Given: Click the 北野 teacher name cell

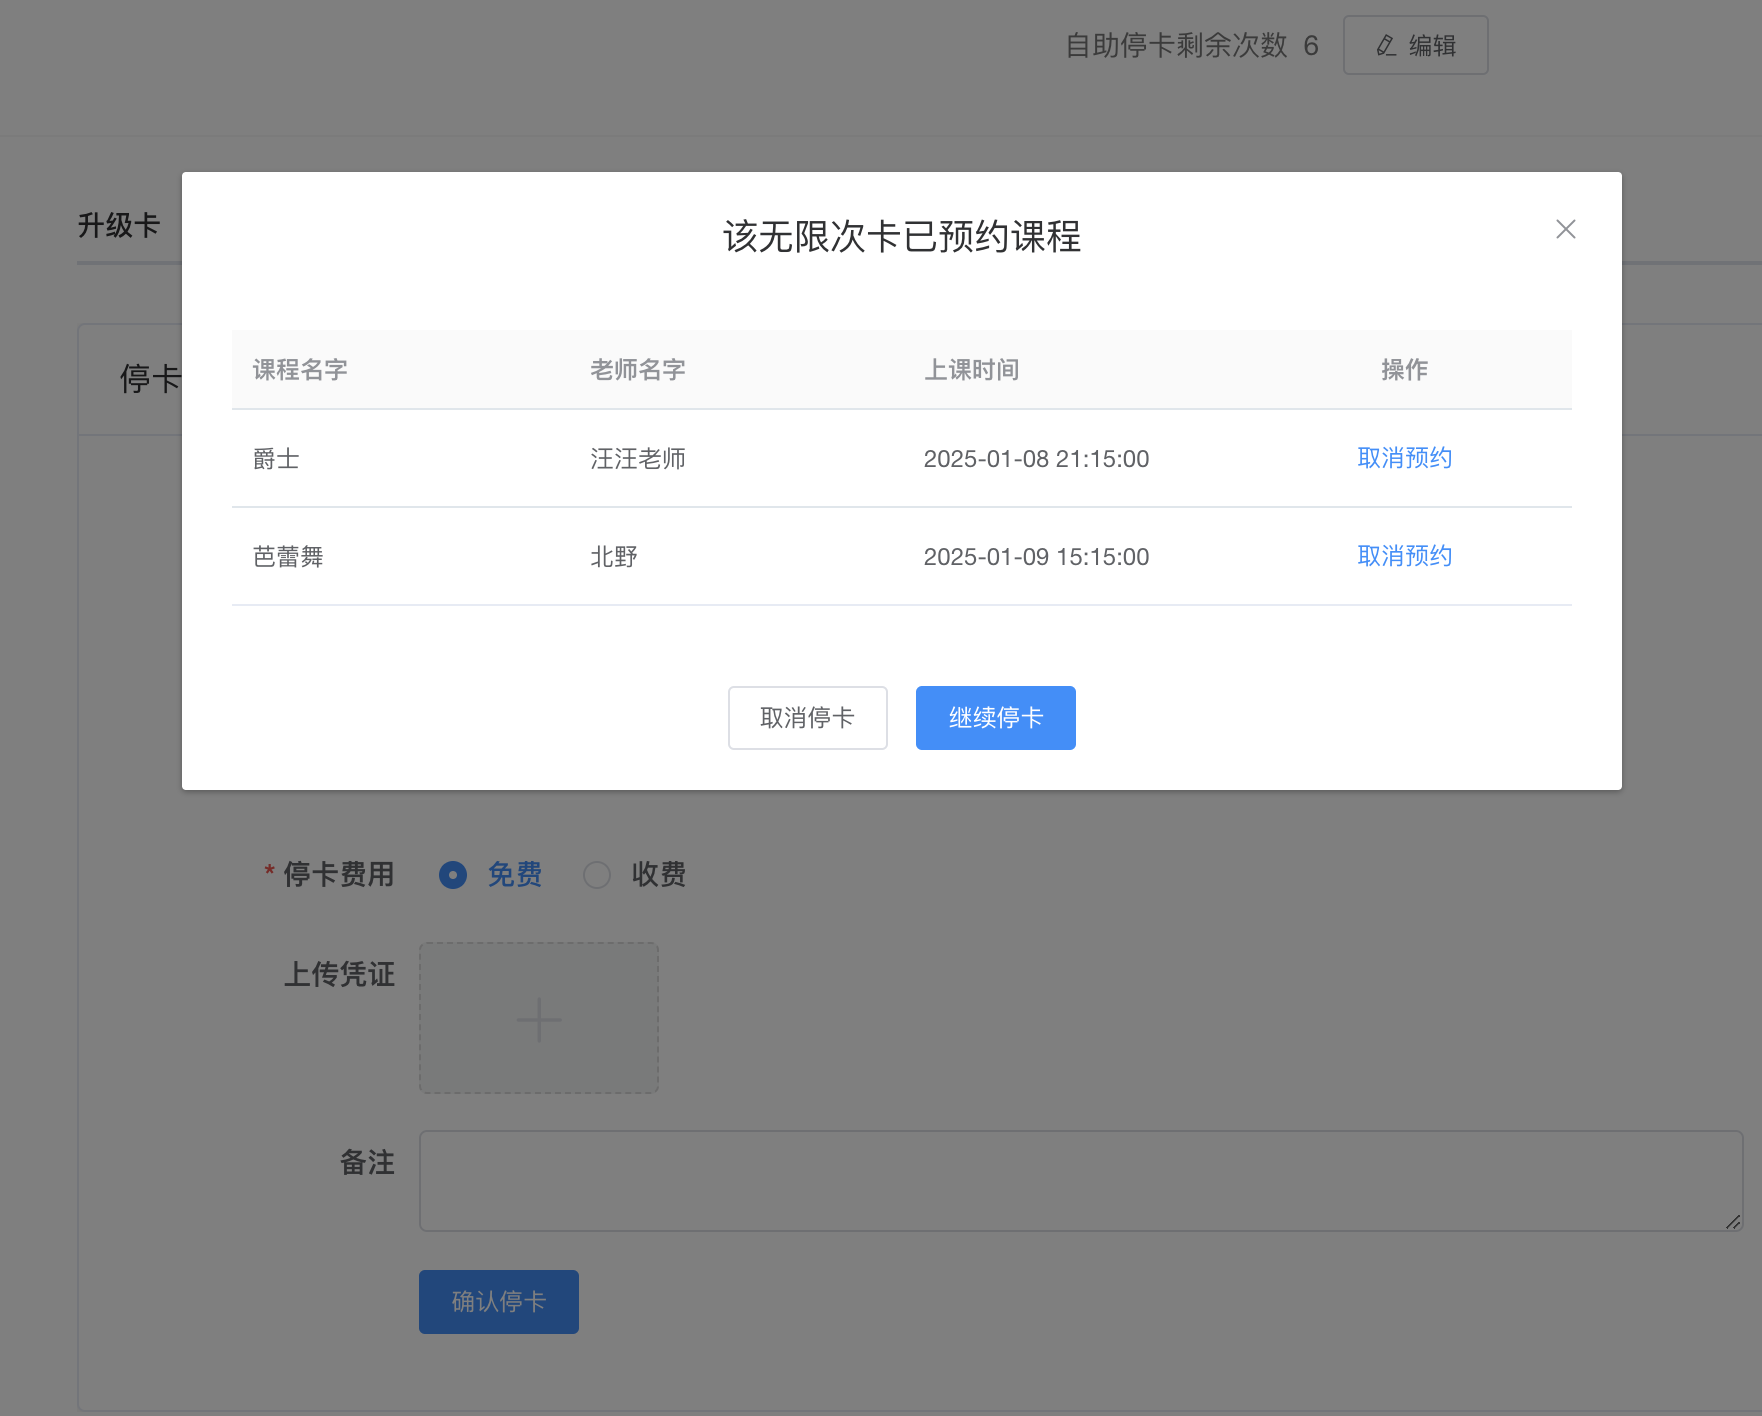Looking at the screenshot, I should (x=614, y=557).
